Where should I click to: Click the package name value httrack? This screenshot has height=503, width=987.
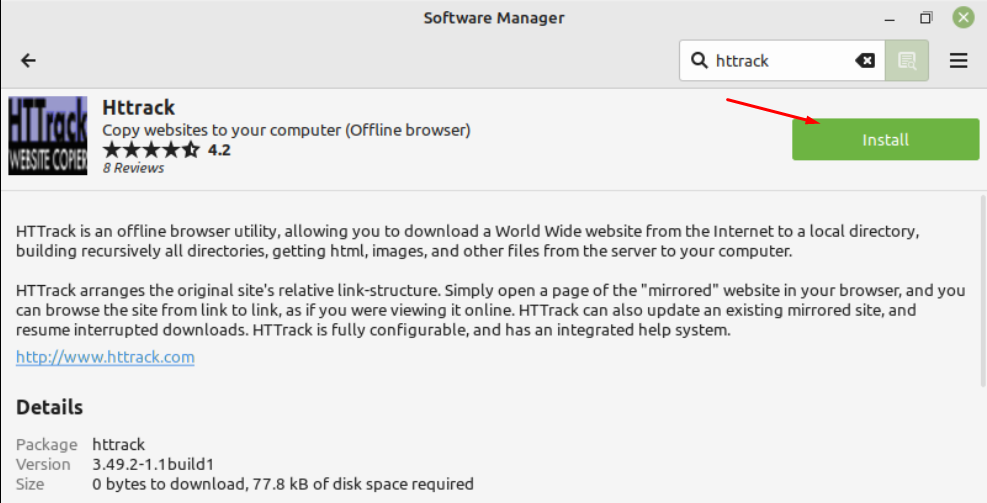pyautogui.click(x=118, y=444)
